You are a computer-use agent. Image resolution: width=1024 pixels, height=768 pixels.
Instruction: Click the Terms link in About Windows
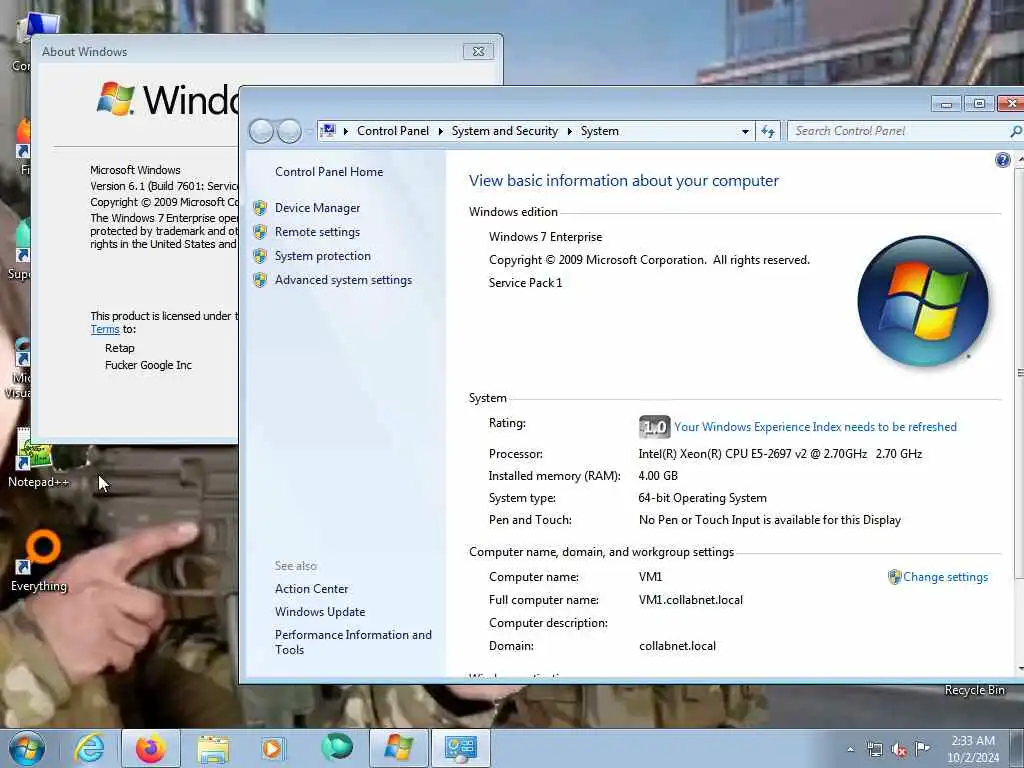[104, 330]
